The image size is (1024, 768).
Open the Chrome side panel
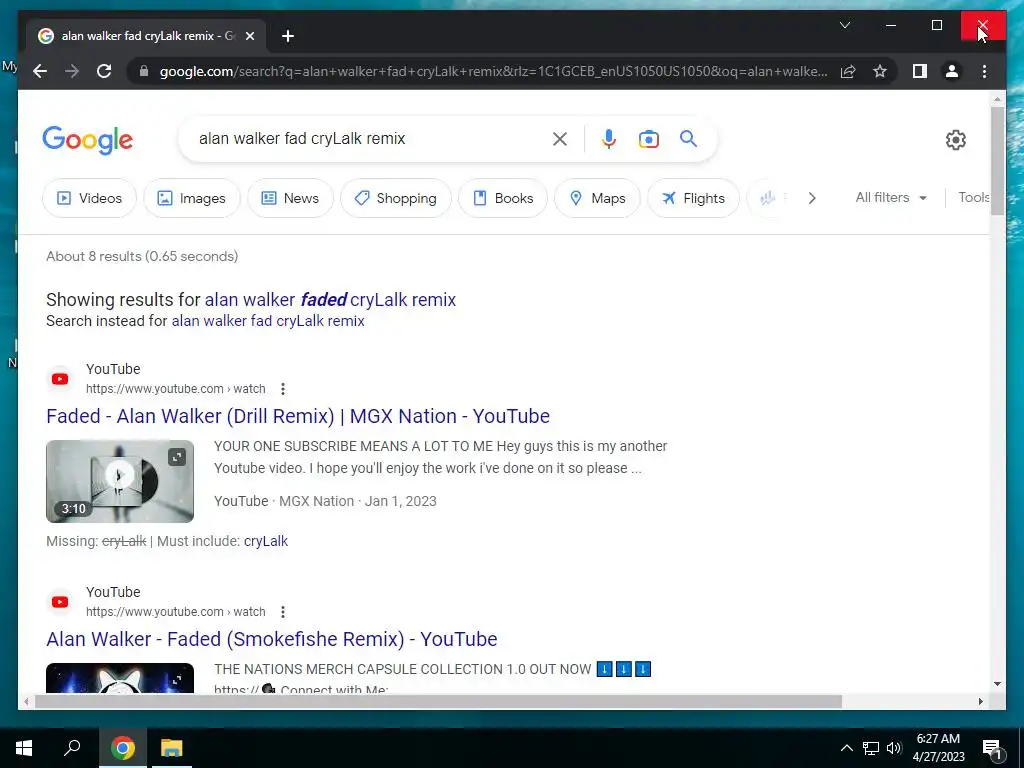920,71
